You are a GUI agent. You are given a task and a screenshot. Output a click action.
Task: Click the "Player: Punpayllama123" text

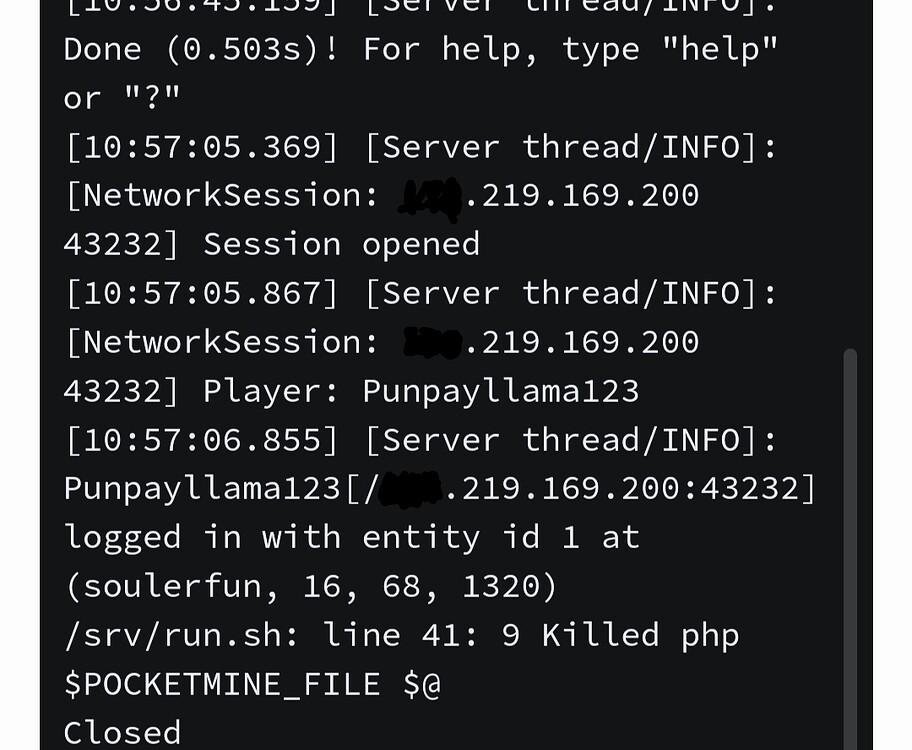point(421,390)
